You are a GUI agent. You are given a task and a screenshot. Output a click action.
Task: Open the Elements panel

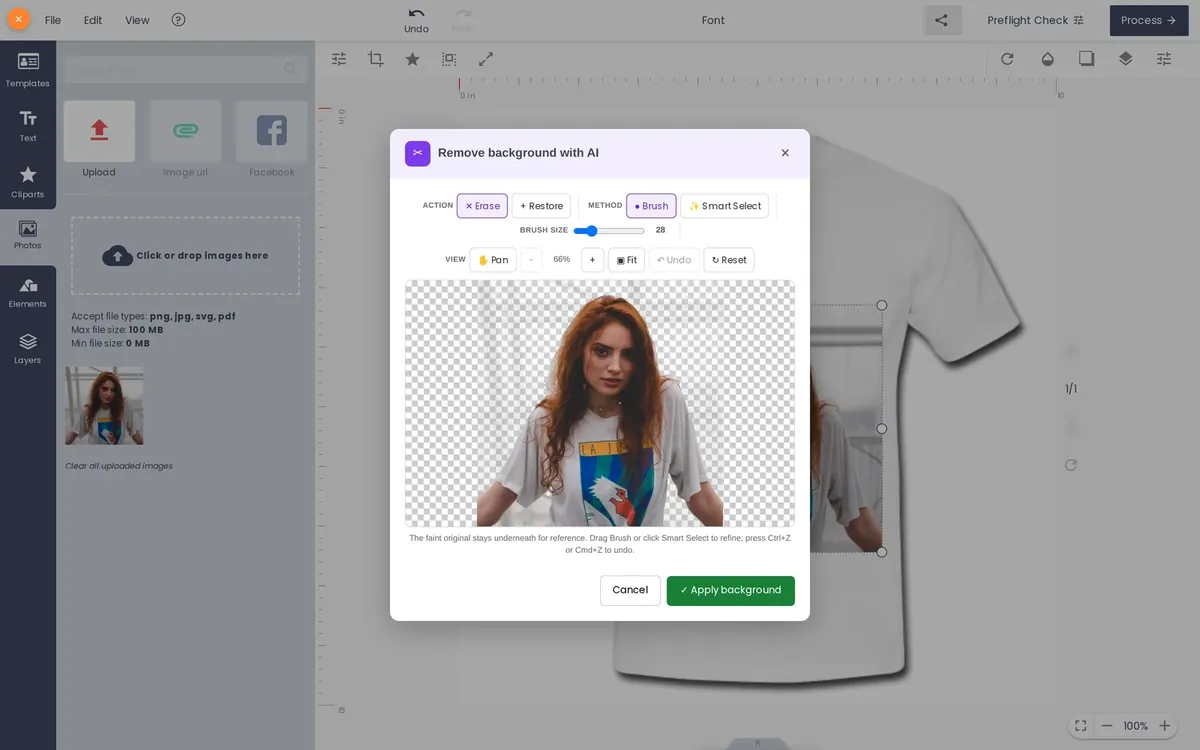(28, 292)
